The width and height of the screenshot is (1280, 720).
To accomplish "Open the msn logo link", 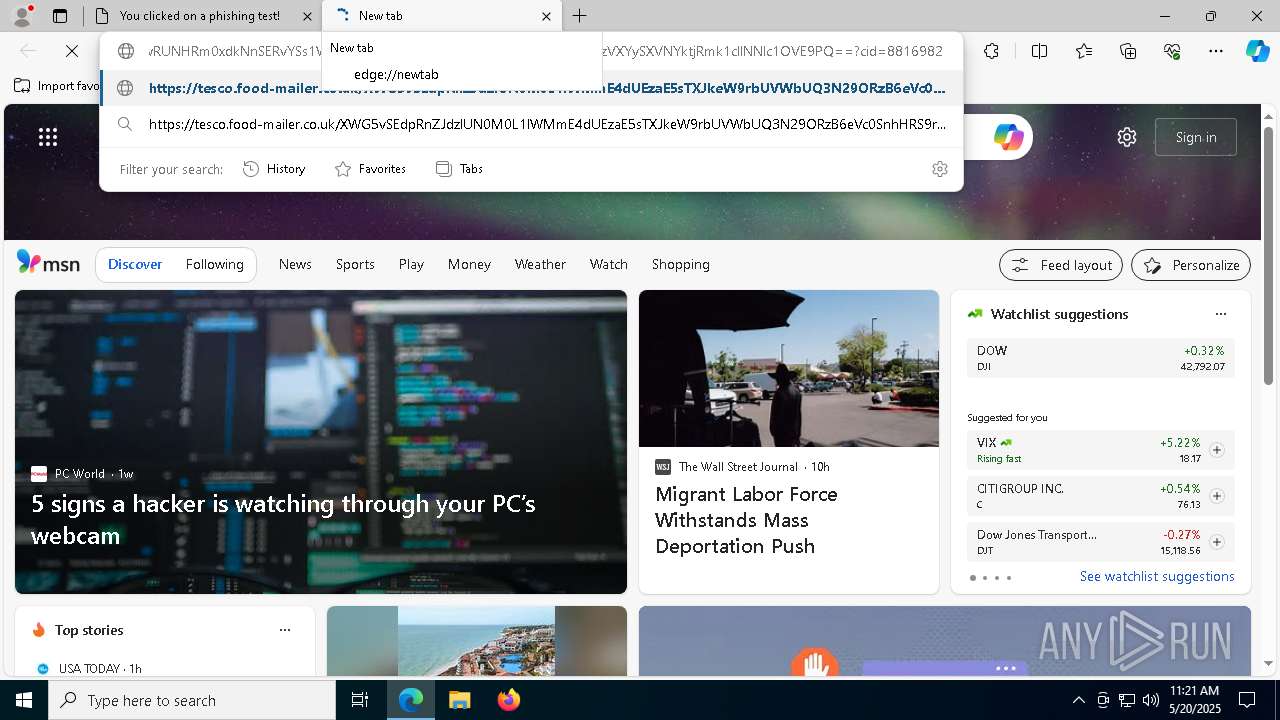I will click(48, 263).
